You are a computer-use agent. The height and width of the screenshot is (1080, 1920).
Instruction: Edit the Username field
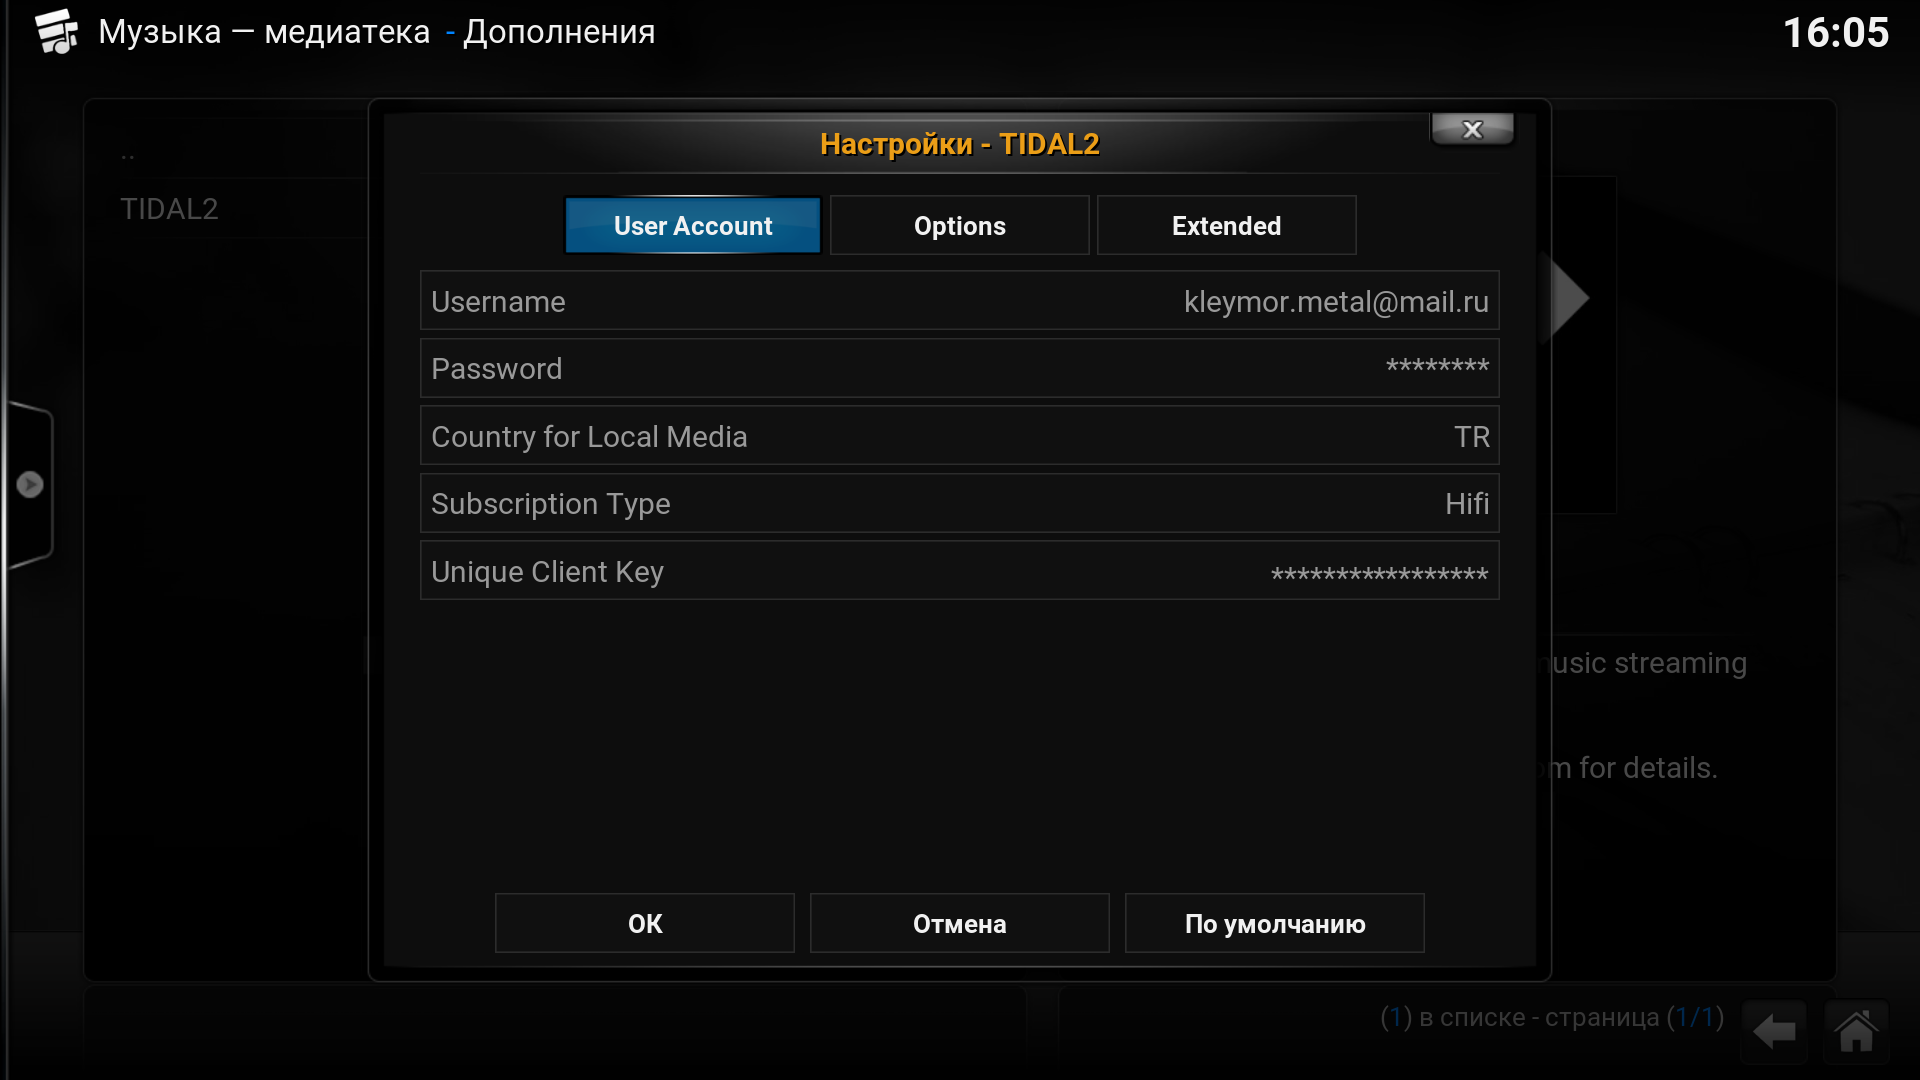click(960, 301)
